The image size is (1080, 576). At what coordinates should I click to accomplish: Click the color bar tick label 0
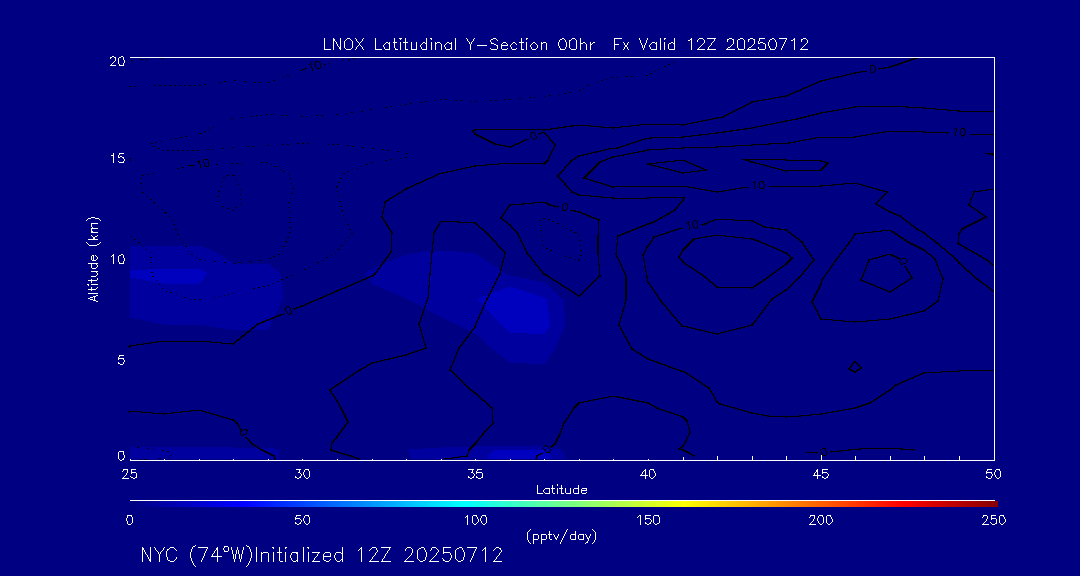pos(129,520)
